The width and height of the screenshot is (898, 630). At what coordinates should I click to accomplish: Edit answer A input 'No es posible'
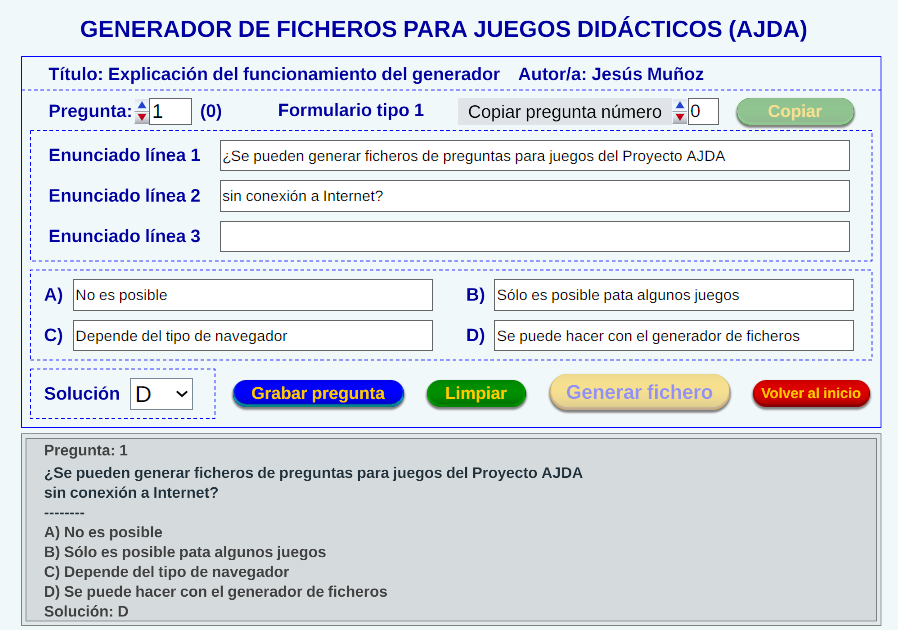point(252,295)
